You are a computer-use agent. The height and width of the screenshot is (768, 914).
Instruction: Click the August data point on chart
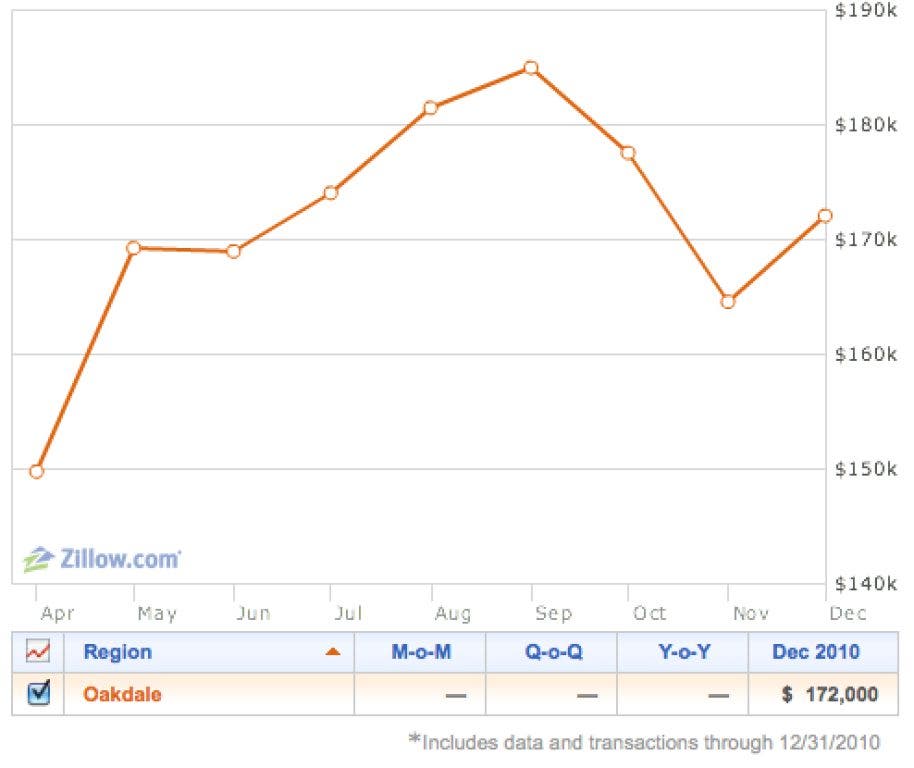[430, 108]
